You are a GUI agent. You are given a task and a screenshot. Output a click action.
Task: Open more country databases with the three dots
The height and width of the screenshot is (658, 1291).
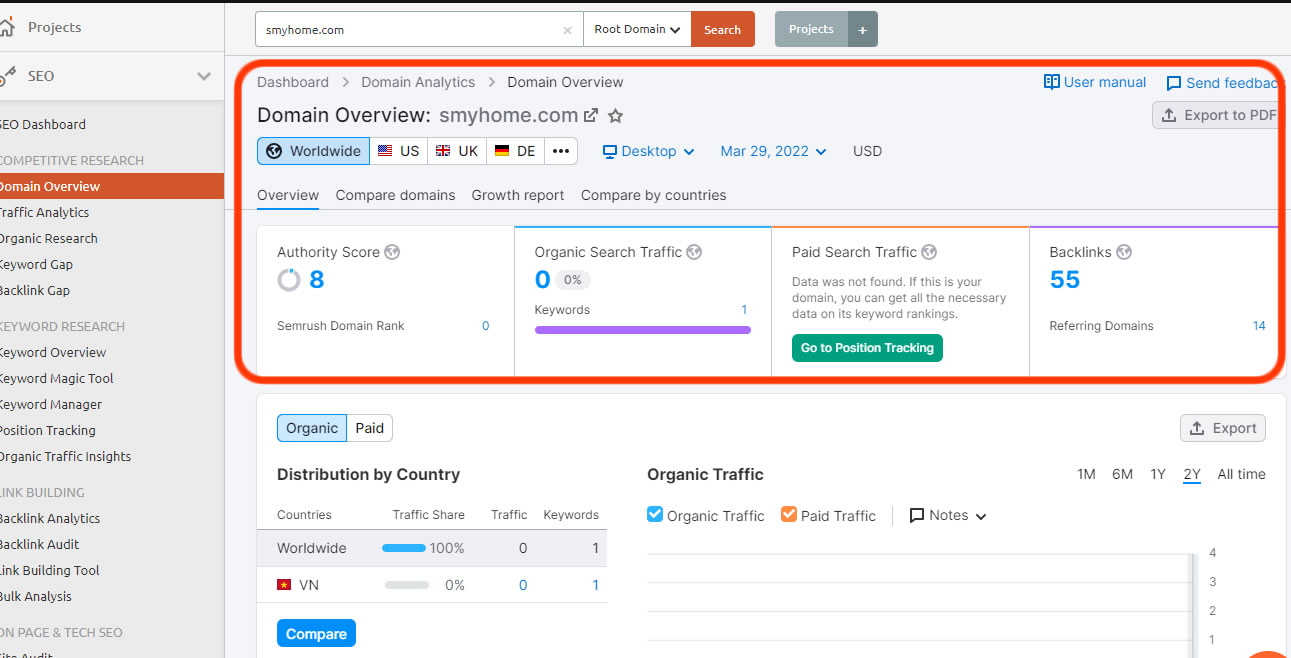point(560,151)
